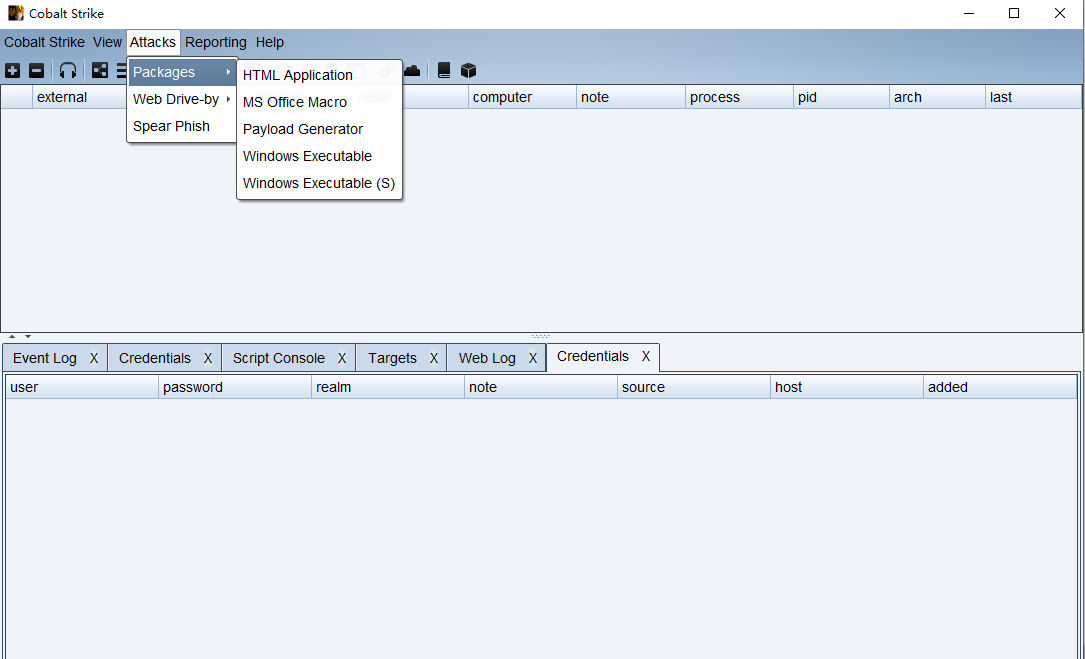The image size is (1085, 659).
Task: Click the disconnect minus icon
Action: pyautogui.click(x=37, y=71)
